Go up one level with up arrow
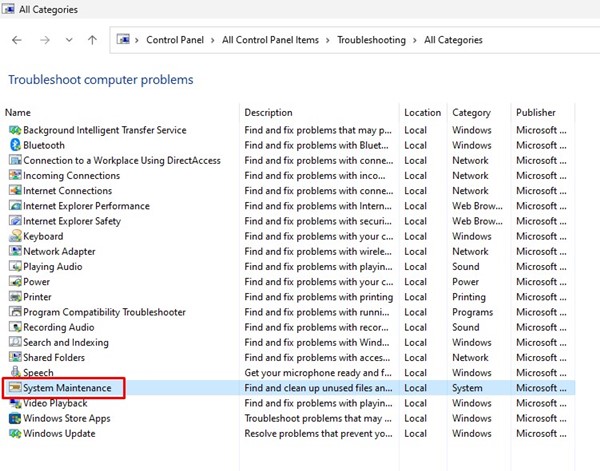Image resolution: width=600 pixels, height=471 pixels. (x=92, y=41)
